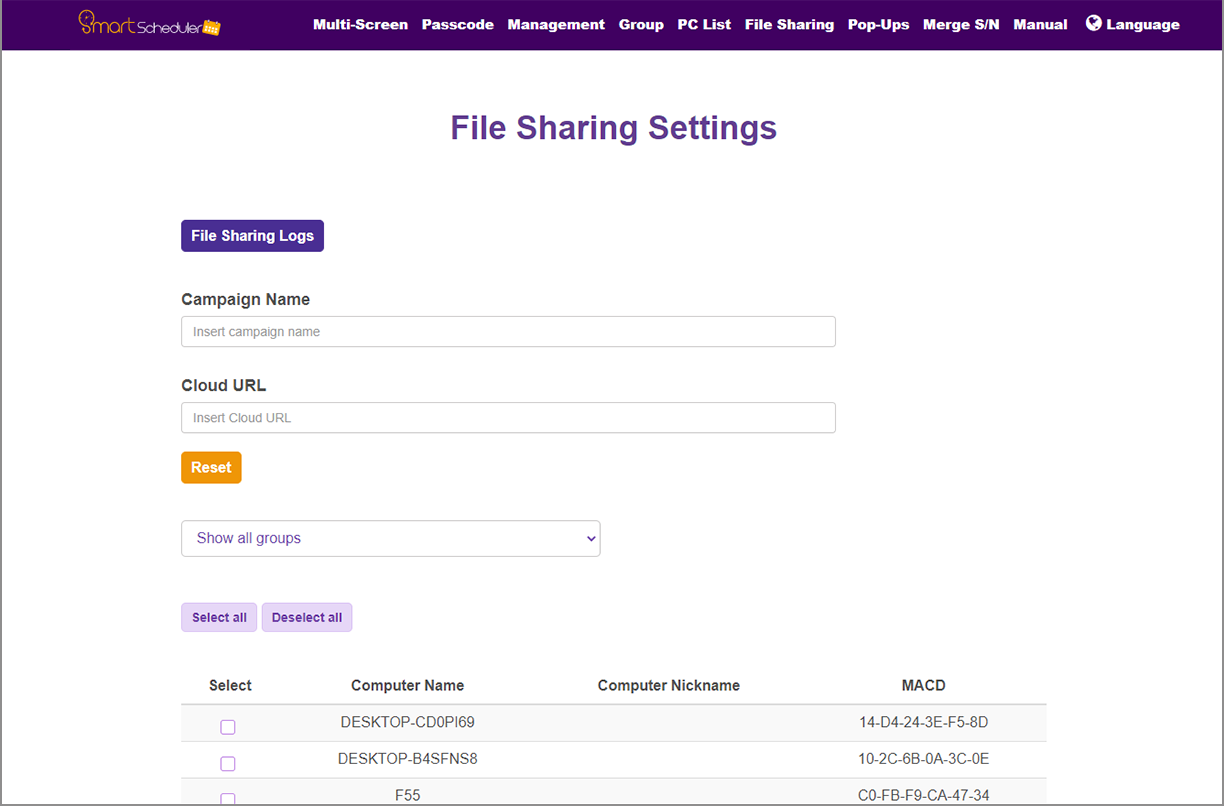This screenshot has width=1224, height=806.
Task: Open the Manual link
Action: [x=1040, y=24]
